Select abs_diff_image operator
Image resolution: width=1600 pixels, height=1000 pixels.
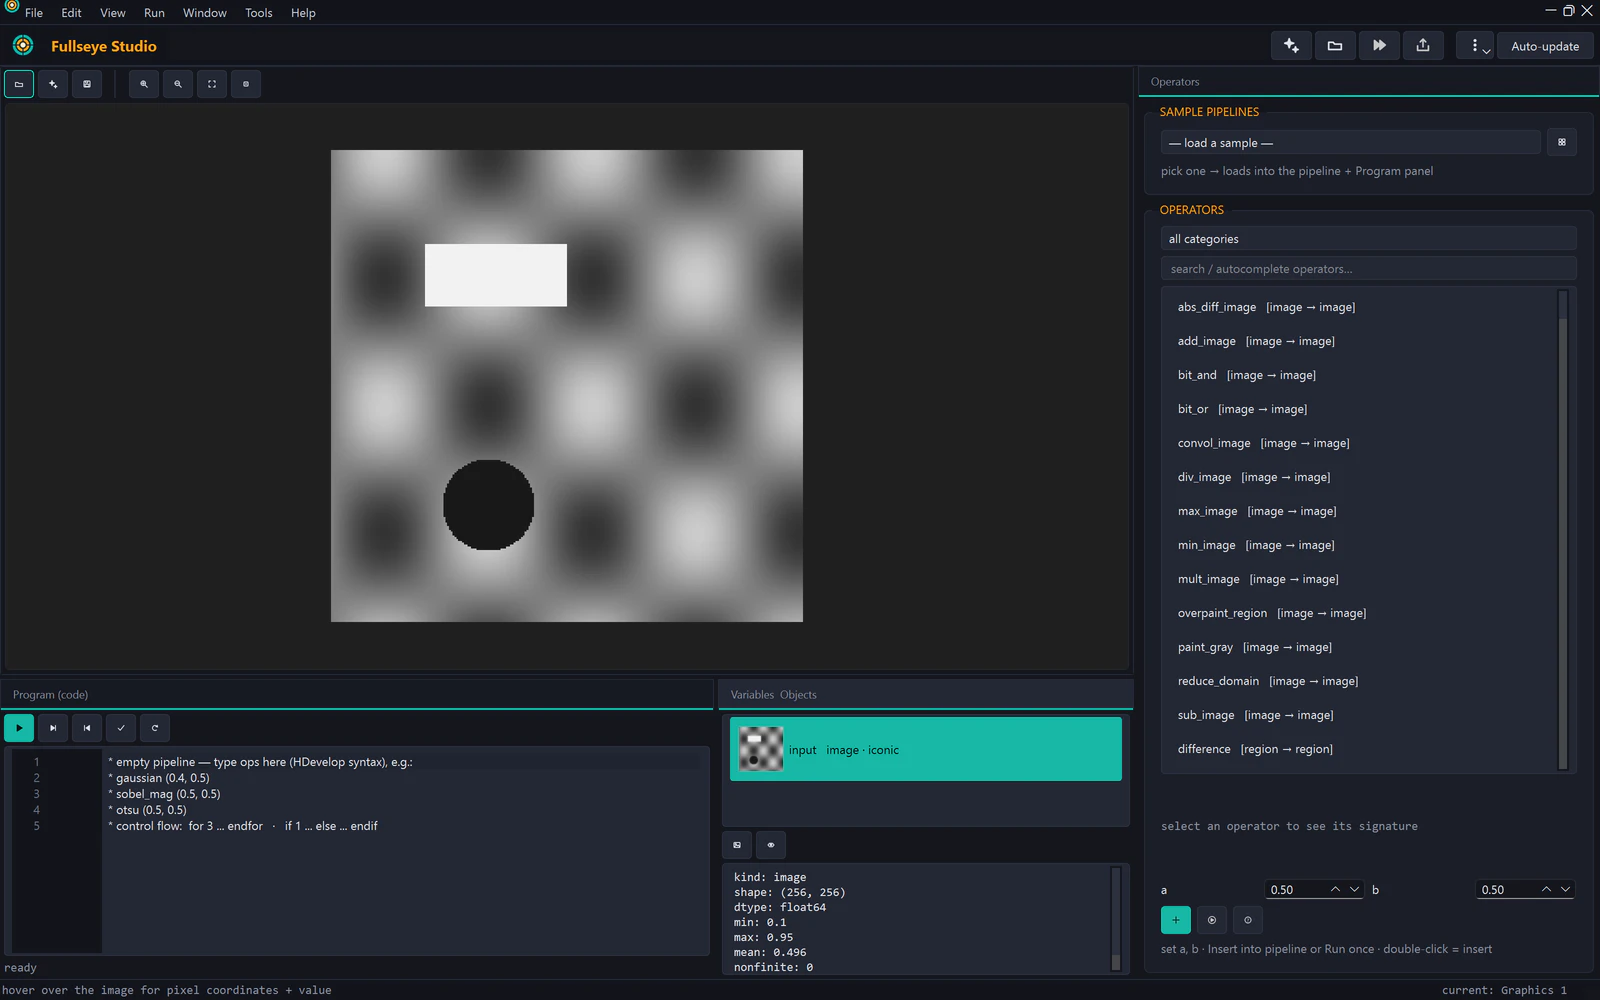pyautogui.click(x=1360, y=307)
